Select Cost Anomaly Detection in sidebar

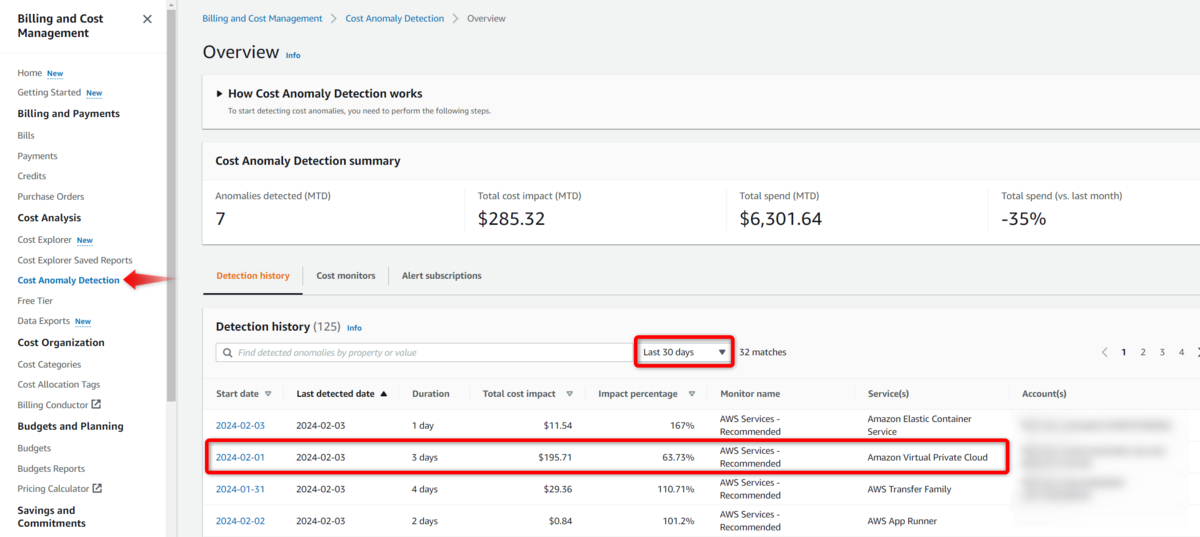pos(68,280)
